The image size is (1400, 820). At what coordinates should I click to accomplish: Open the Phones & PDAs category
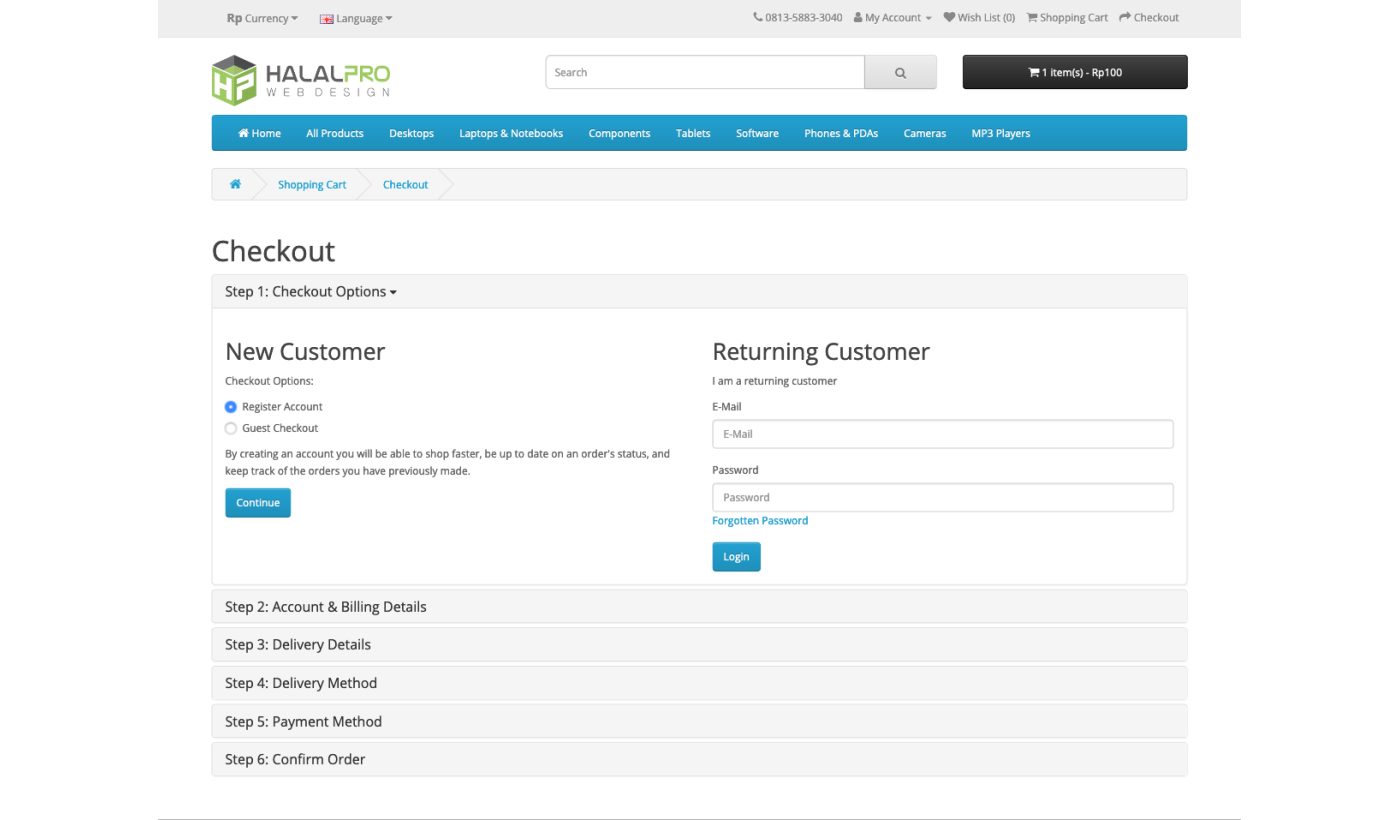coord(840,133)
